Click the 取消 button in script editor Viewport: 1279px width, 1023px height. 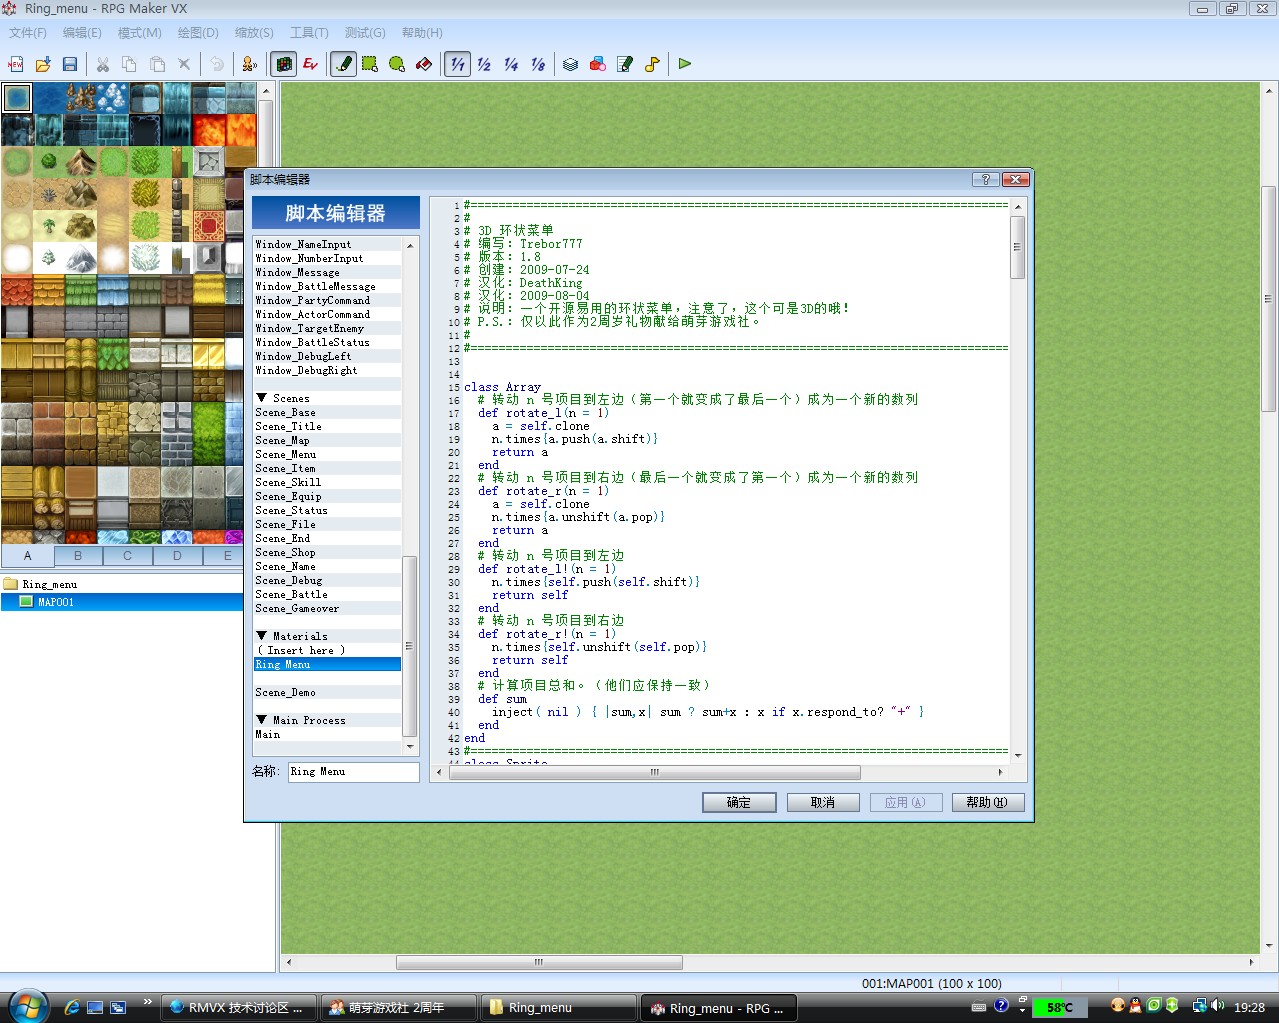(823, 802)
